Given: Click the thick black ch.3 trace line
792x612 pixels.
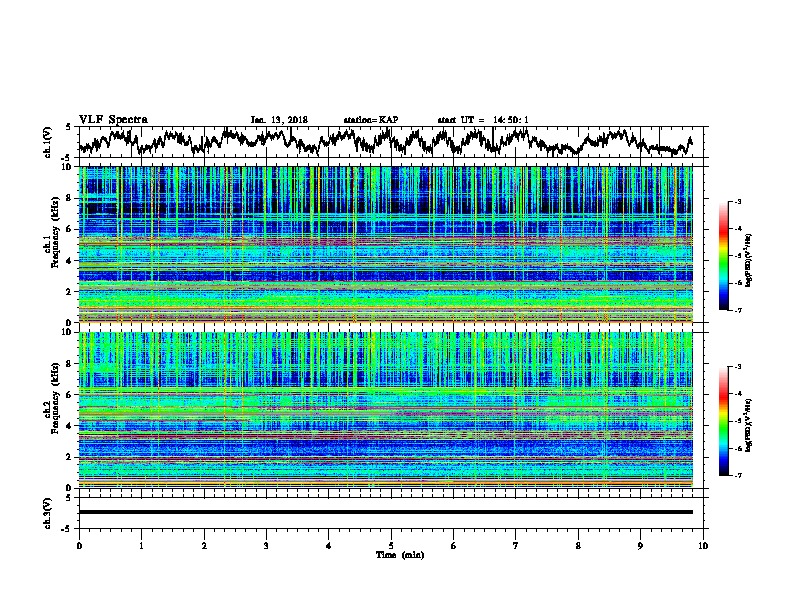Looking at the screenshot, I should pyautogui.click(x=385, y=512).
